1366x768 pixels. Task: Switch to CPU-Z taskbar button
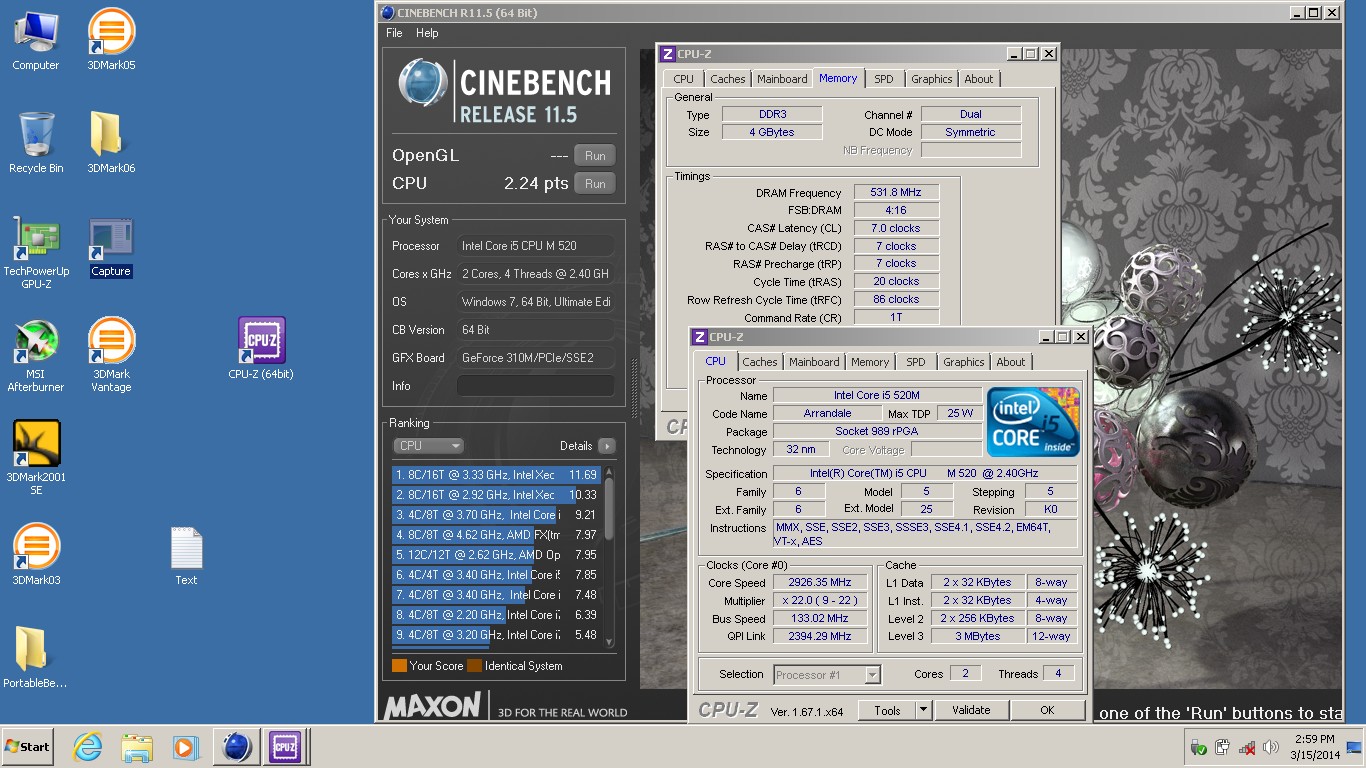coord(285,747)
